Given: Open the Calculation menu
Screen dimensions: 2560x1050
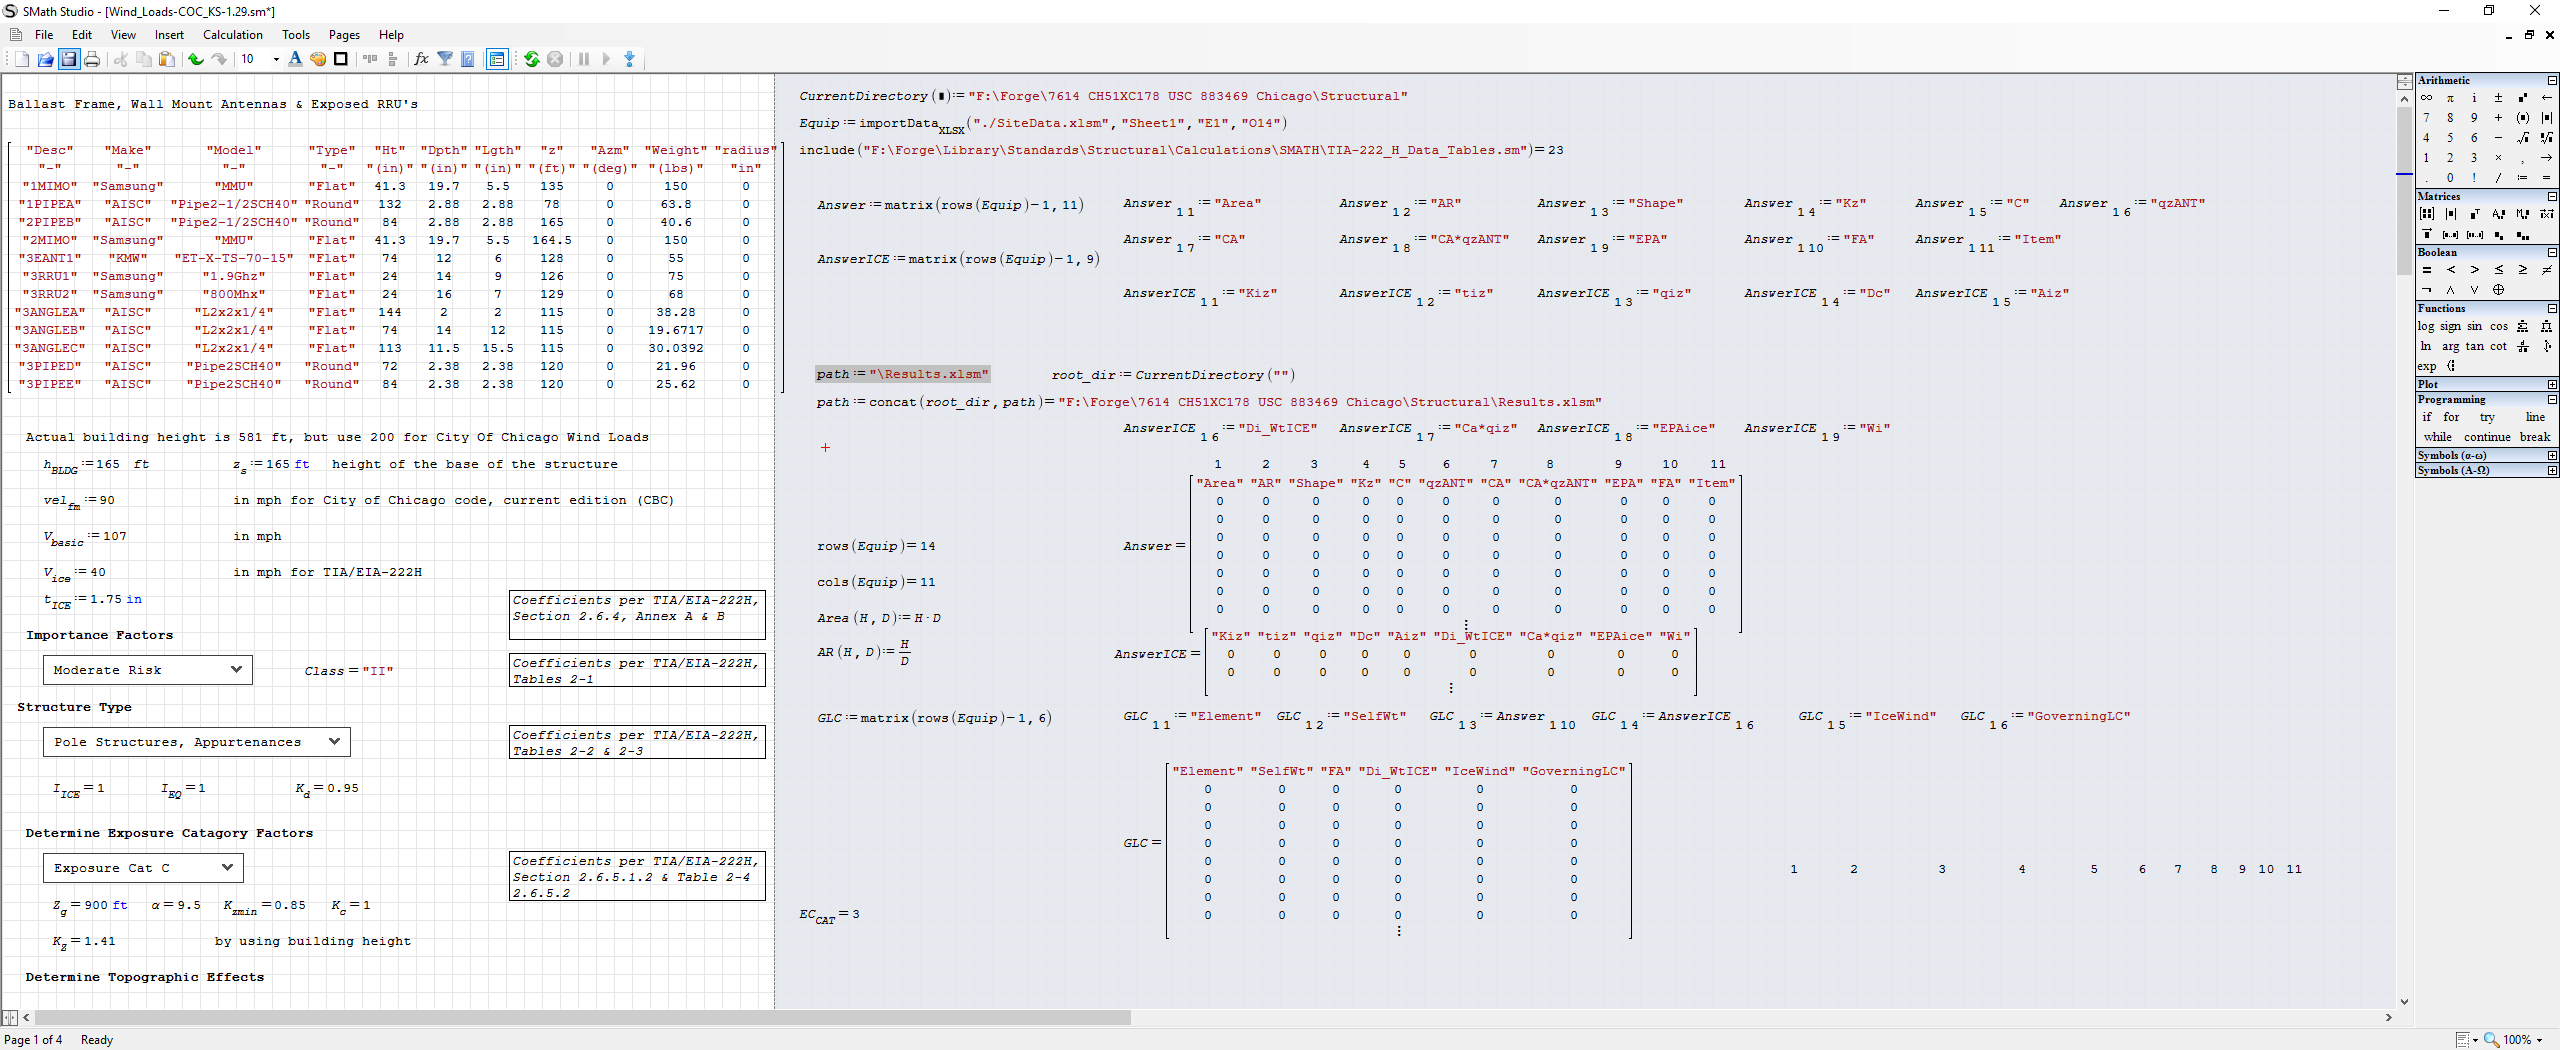Looking at the screenshot, I should pos(232,35).
